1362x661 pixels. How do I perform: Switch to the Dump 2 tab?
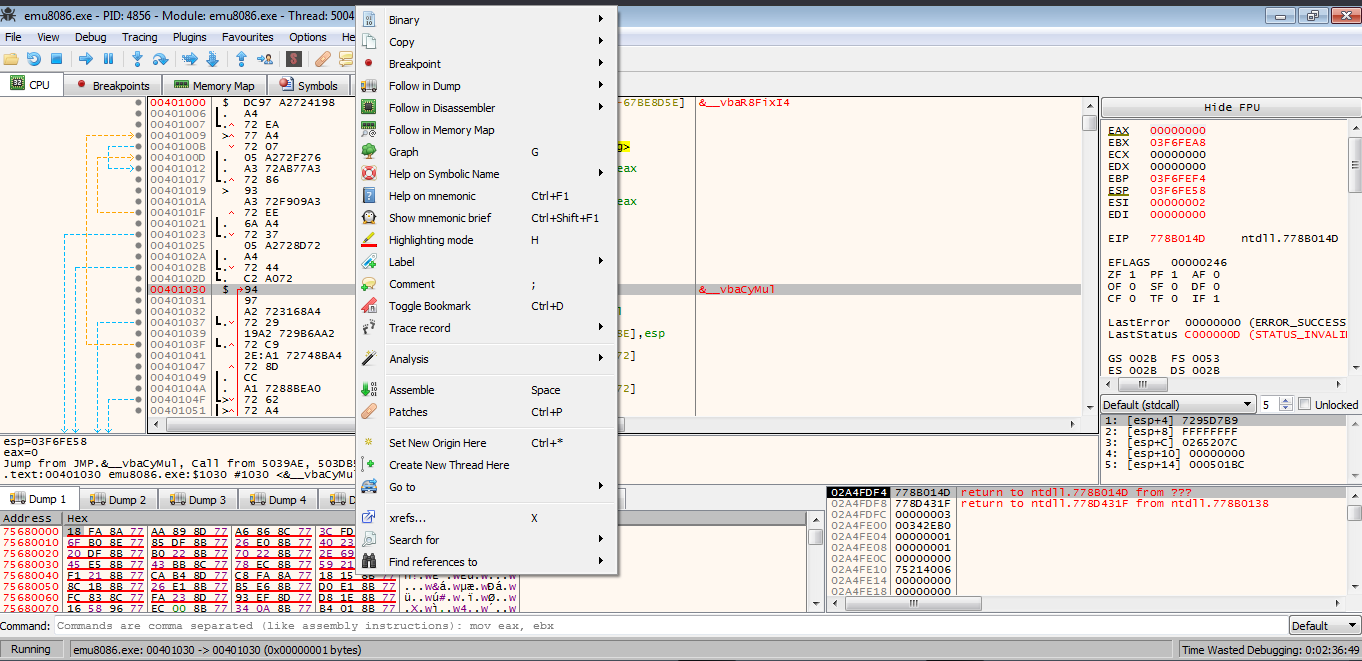tap(119, 499)
